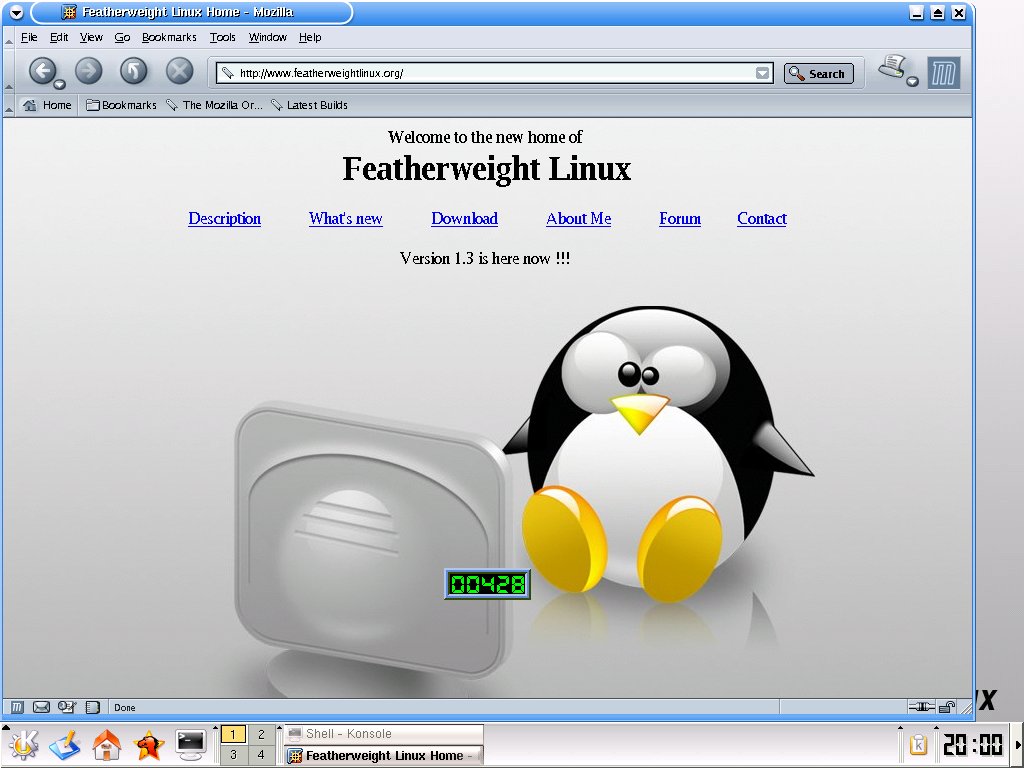Launch the Konsole terminal icon in panel
This screenshot has width=1024, height=768.
point(191,745)
